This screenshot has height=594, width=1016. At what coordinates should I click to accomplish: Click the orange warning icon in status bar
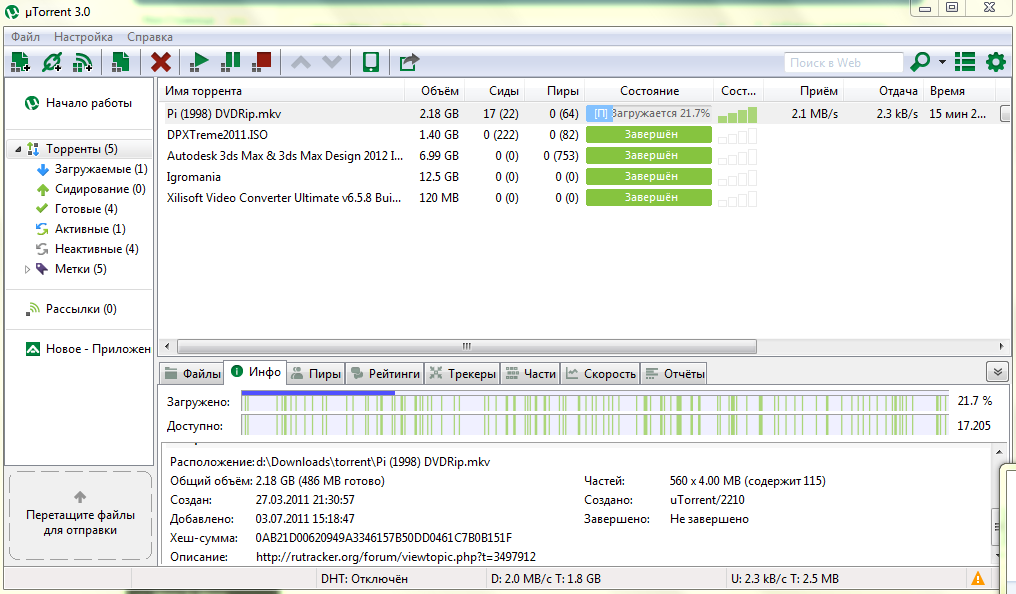point(978,577)
